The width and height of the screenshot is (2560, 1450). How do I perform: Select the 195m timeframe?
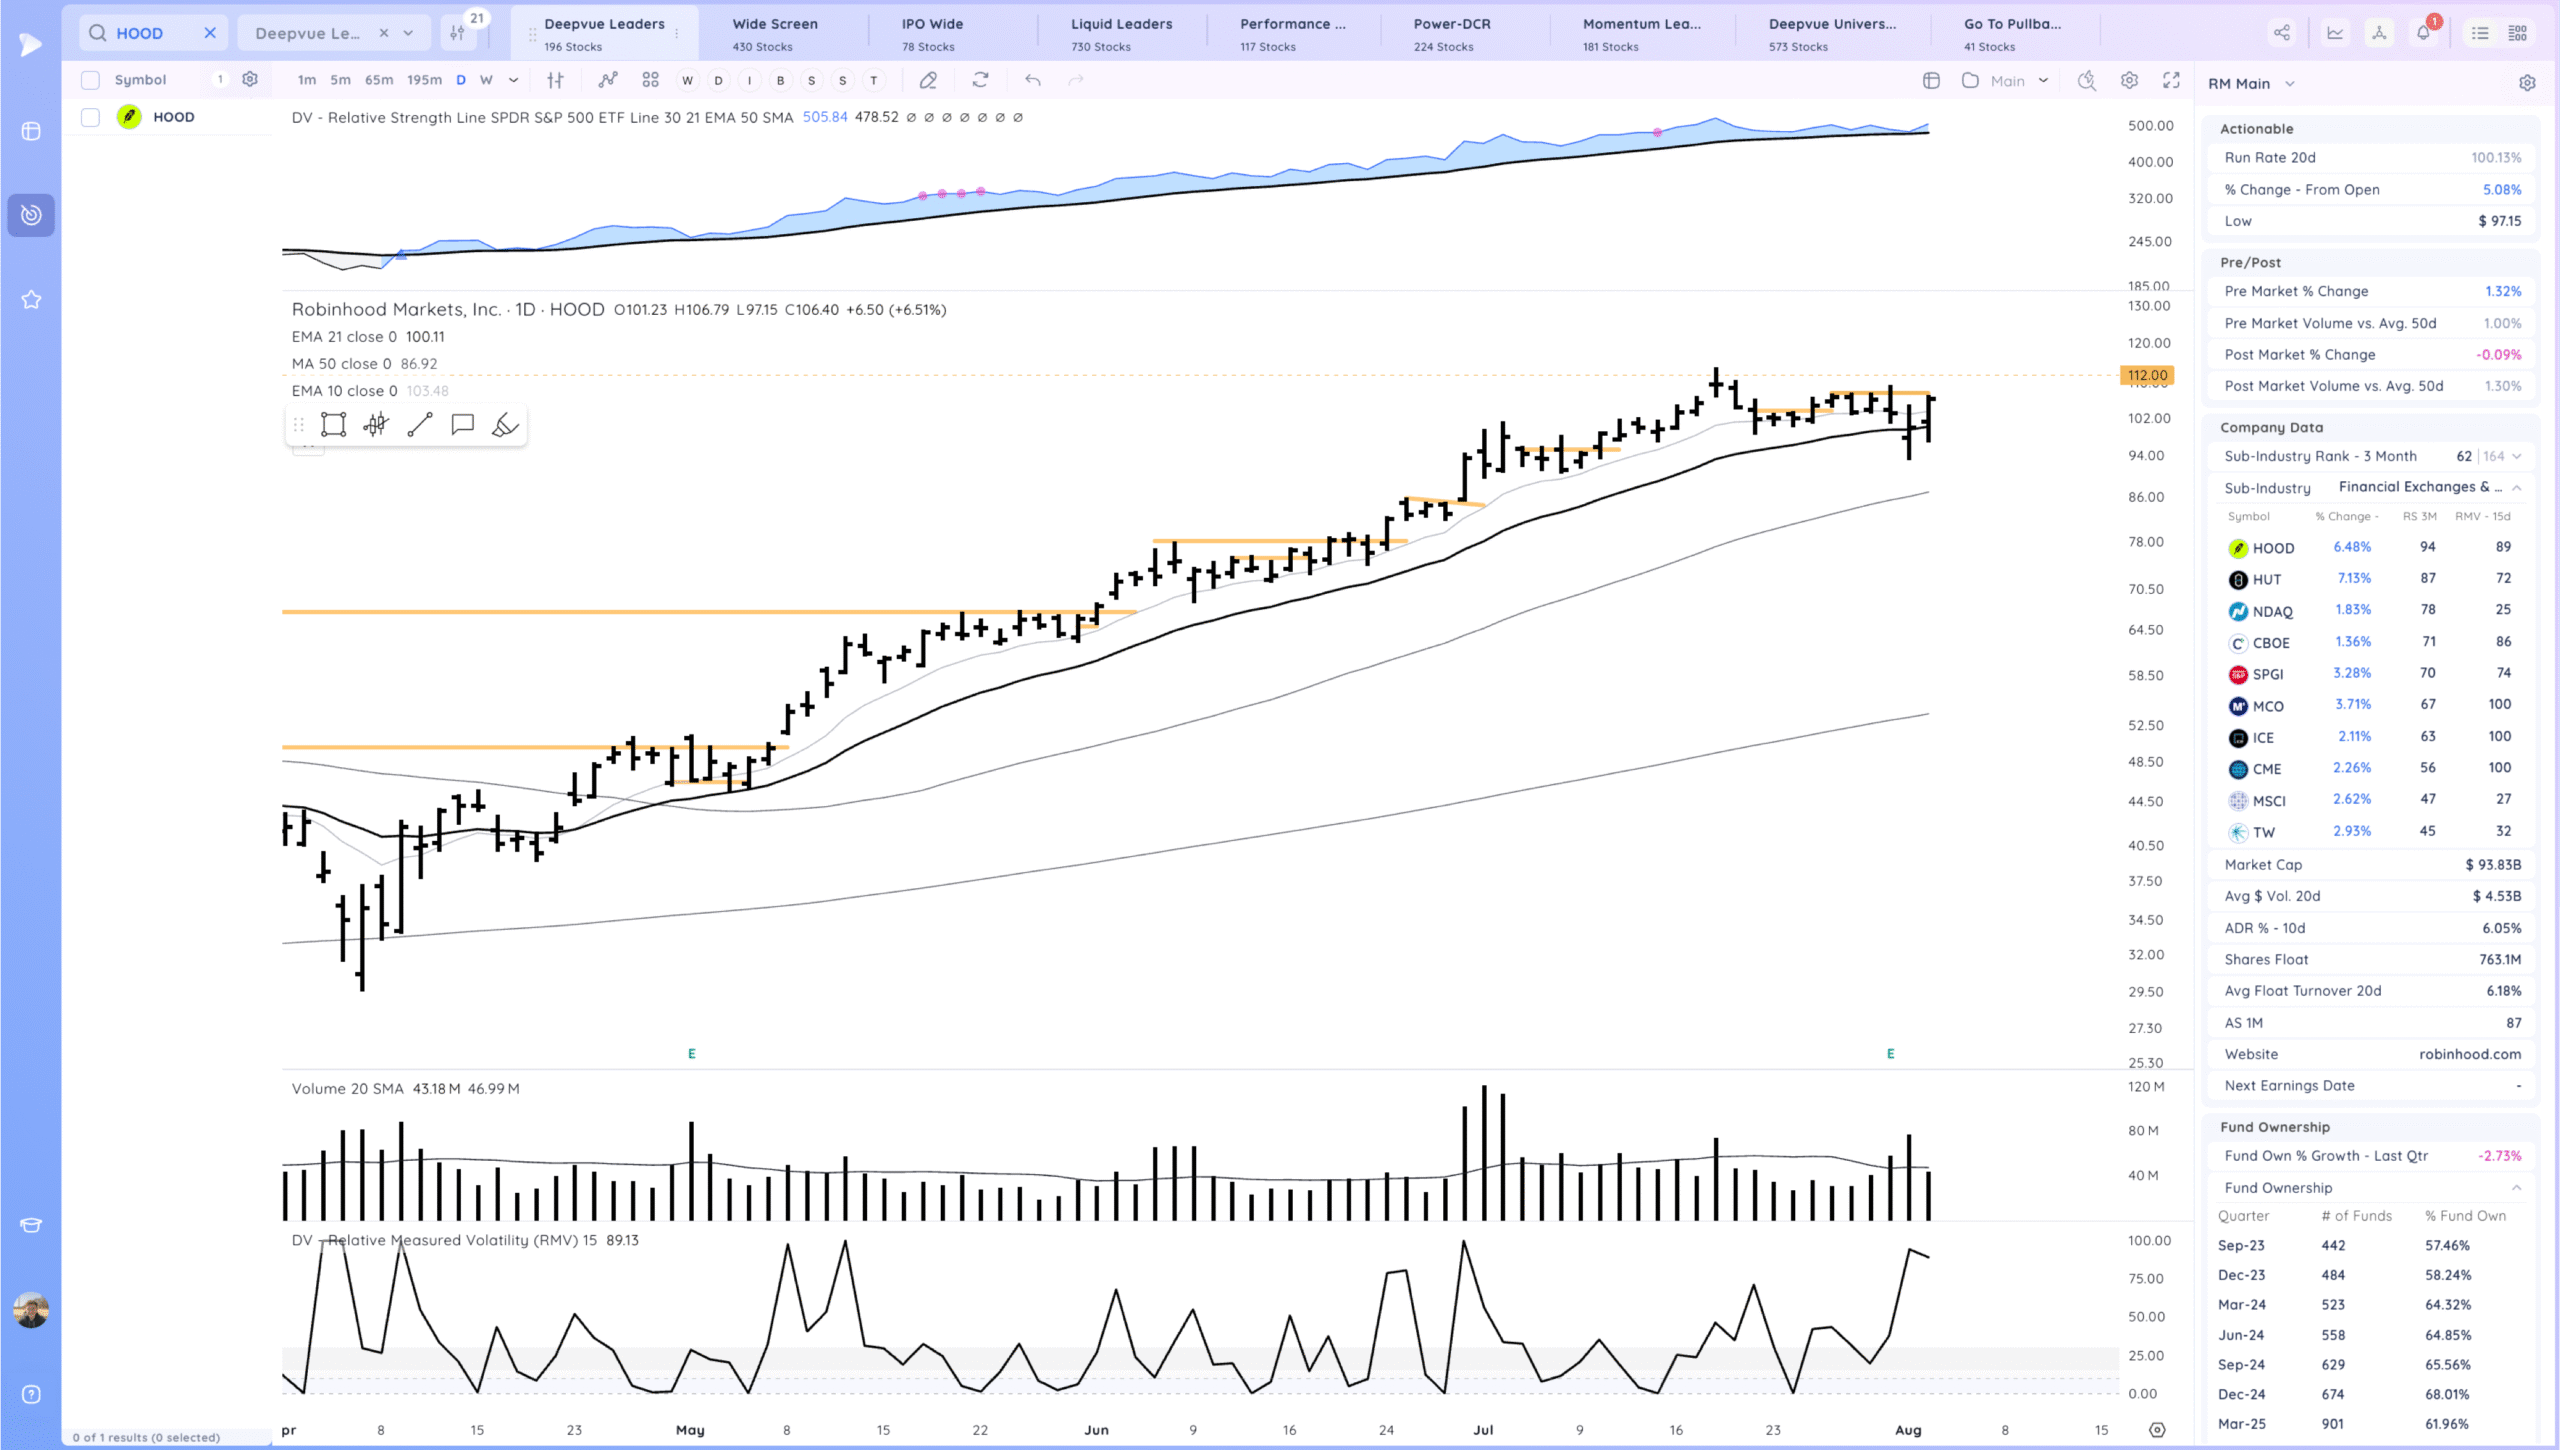tap(424, 80)
